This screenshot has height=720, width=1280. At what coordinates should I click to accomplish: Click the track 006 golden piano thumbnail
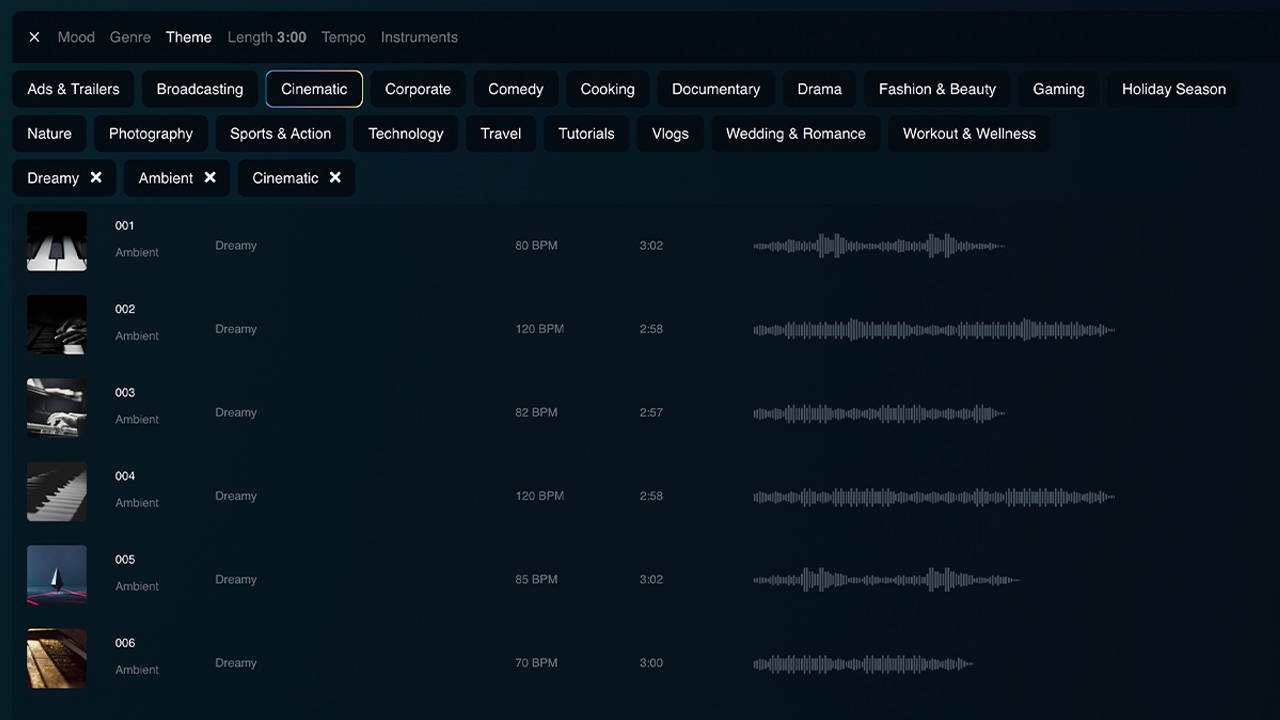coord(57,658)
